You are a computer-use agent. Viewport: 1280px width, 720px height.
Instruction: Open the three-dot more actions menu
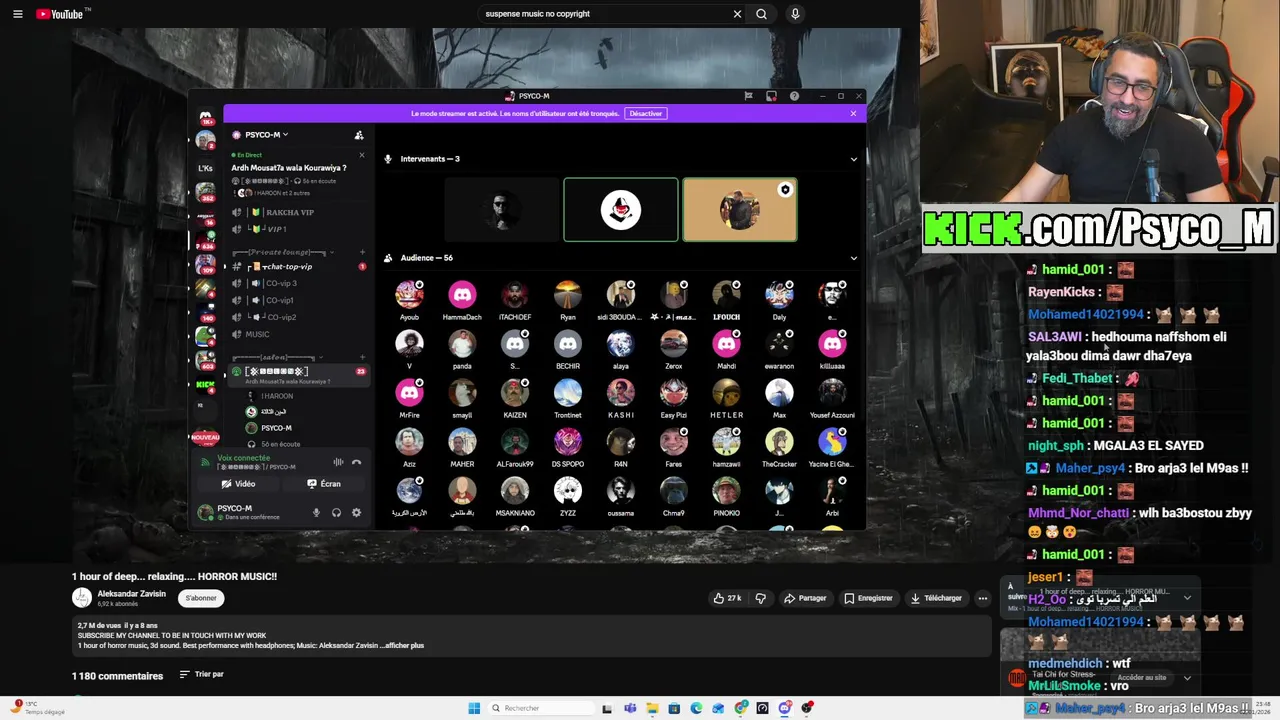click(x=983, y=598)
